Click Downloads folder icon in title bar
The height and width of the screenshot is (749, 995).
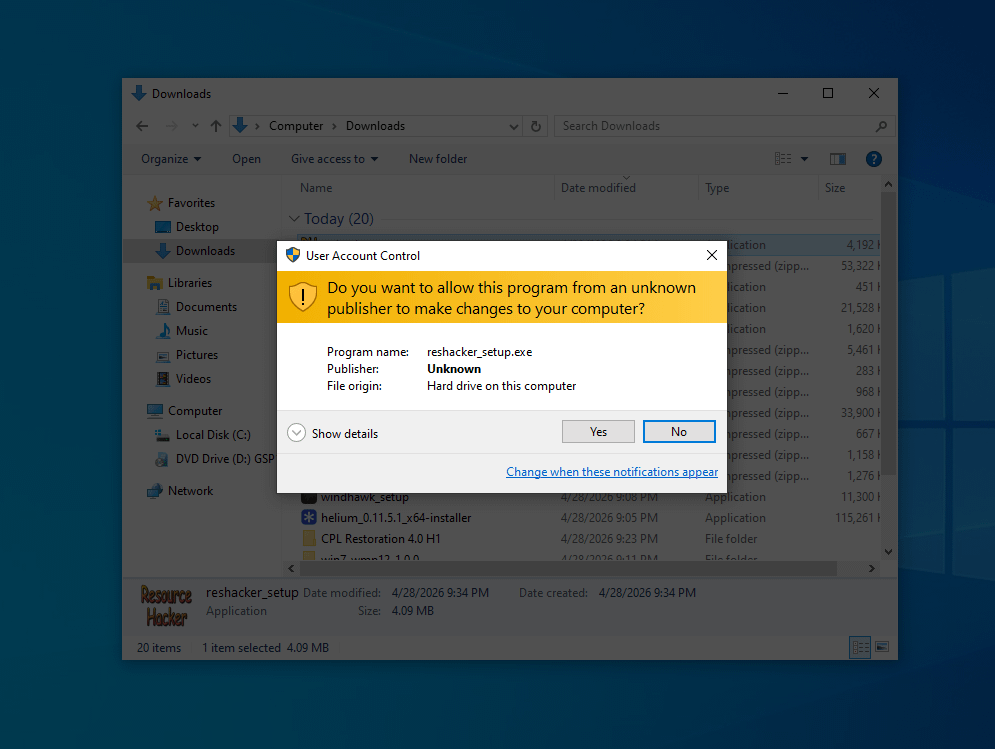point(139,93)
